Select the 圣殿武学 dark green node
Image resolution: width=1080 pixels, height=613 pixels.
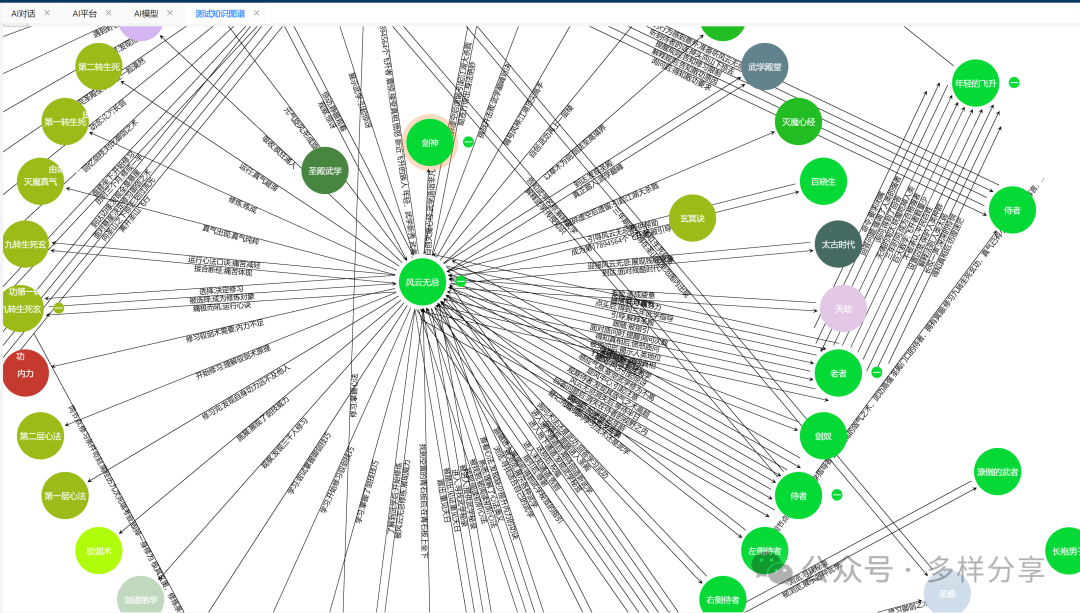click(x=325, y=170)
